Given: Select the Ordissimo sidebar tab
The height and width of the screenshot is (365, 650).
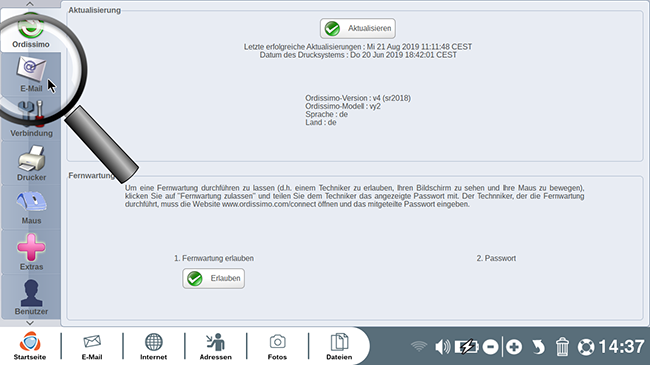Looking at the screenshot, I should [x=31, y=30].
